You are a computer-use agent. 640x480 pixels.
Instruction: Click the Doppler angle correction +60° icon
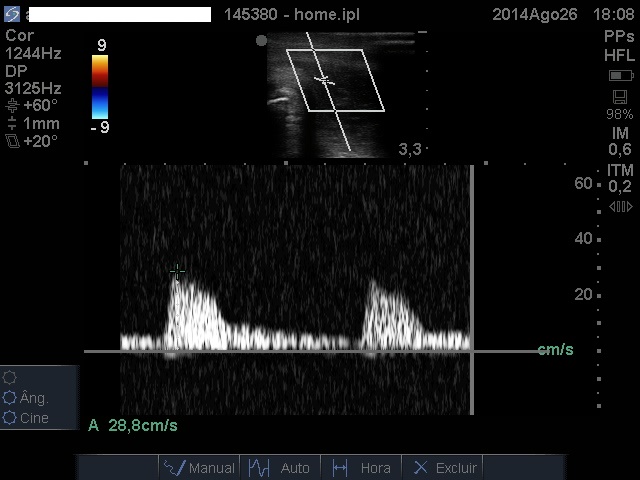(12, 105)
